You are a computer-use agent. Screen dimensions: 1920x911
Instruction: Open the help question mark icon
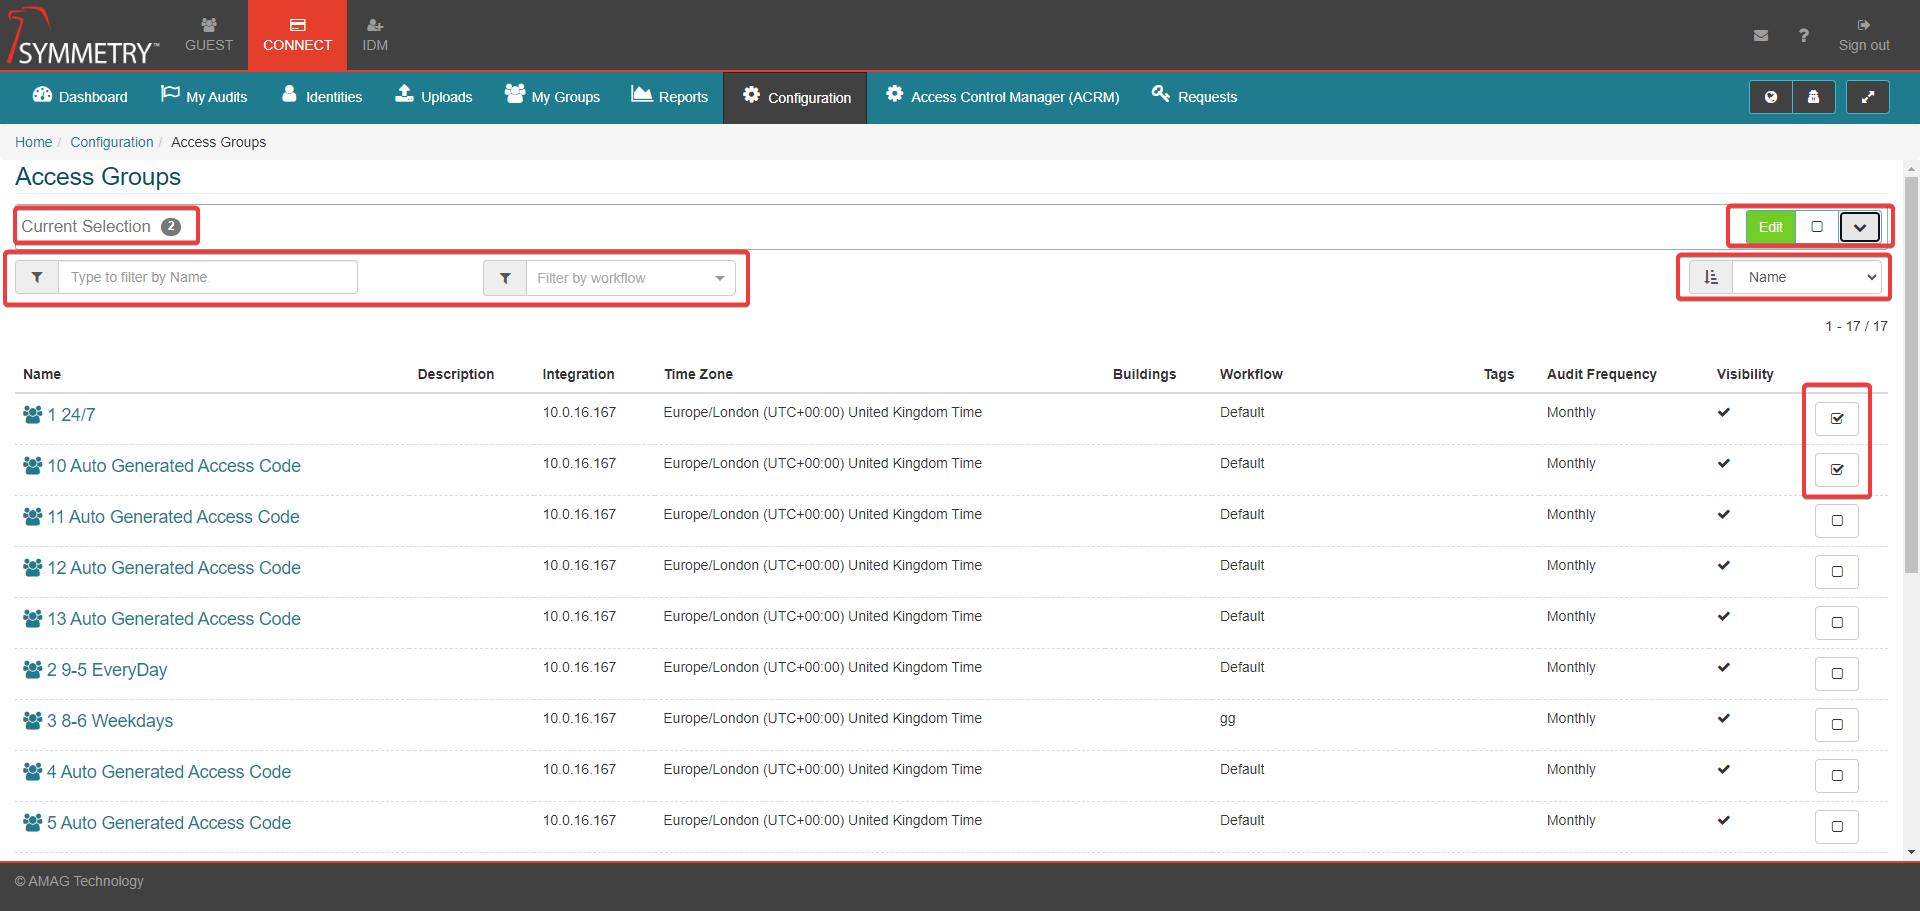pyautogui.click(x=1804, y=36)
